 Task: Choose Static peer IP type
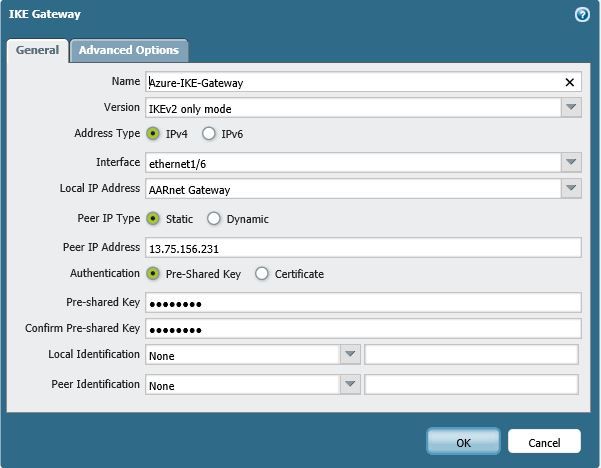click(153, 218)
